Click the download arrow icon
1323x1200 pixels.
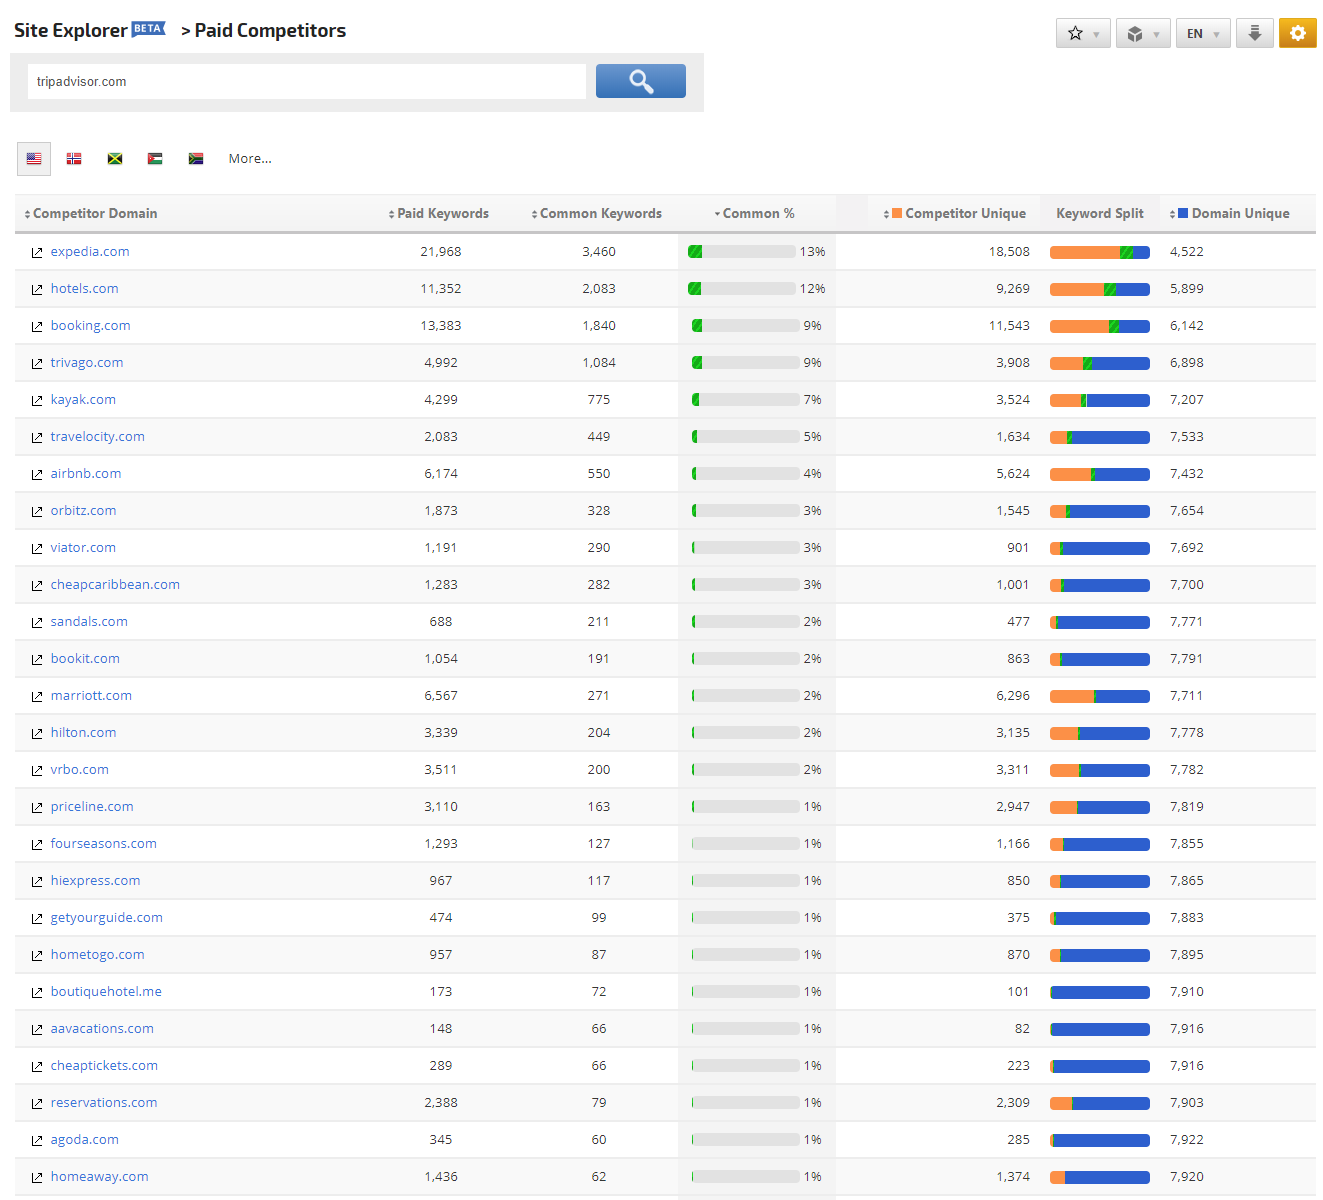pyautogui.click(x=1254, y=33)
